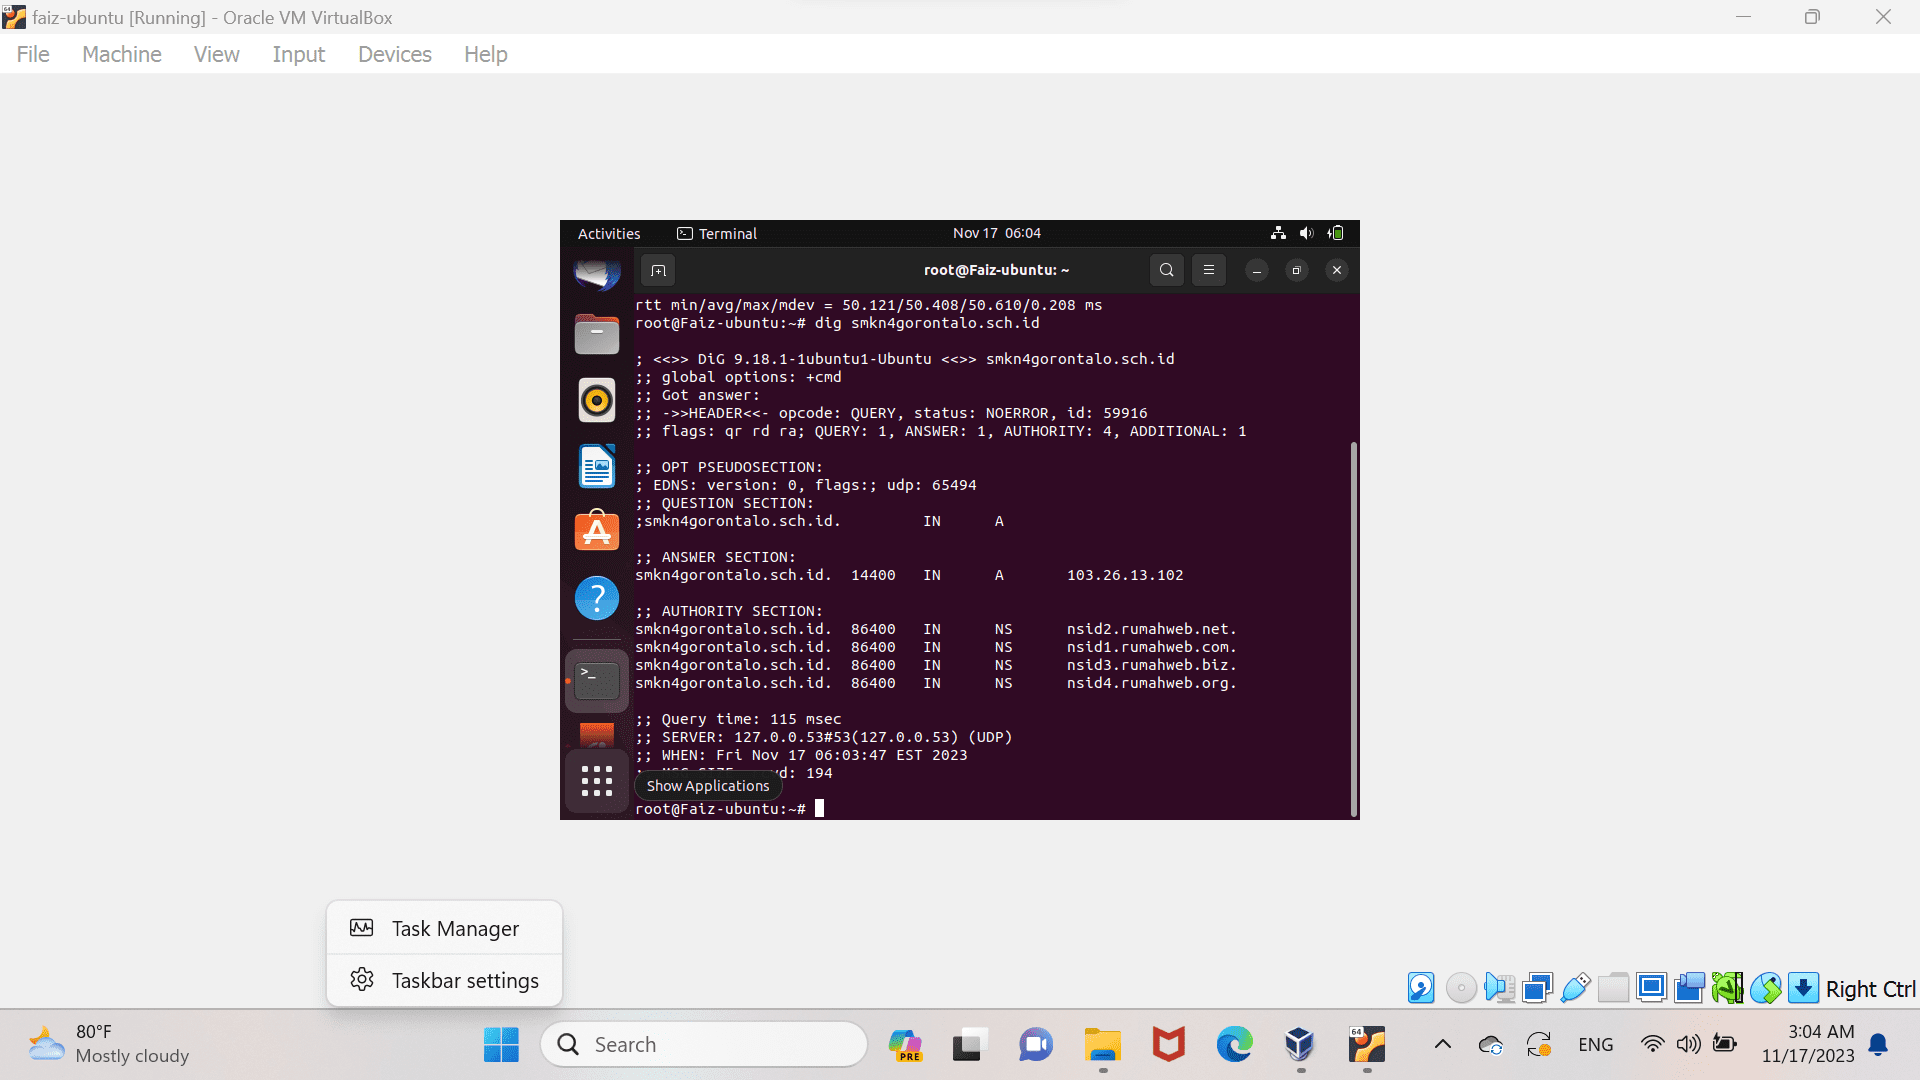This screenshot has height=1080, width=1920.
Task: Open Task View in Windows taskbar
Action: coord(969,1045)
